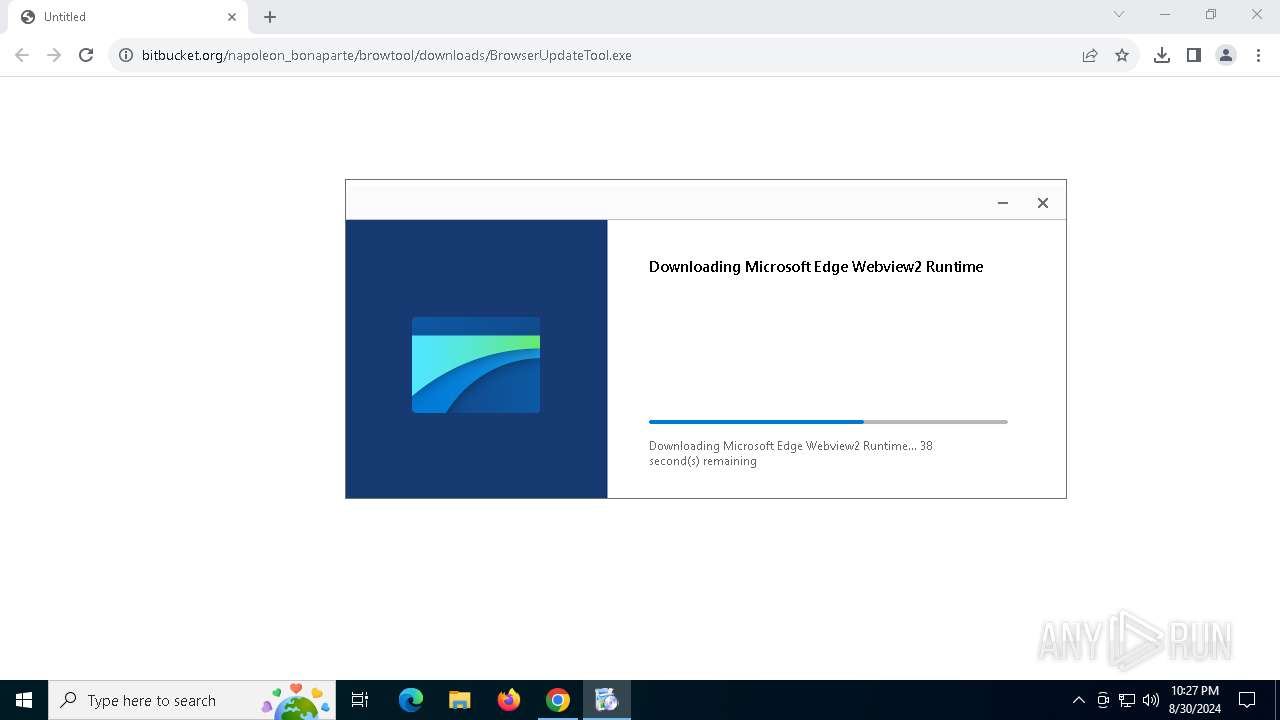1280x720 pixels.
Task: View site information icon in address bar
Action: (x=126, y=55)
